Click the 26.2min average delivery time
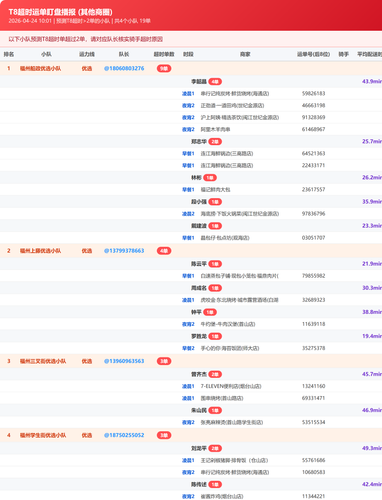 tap(372, 177)
